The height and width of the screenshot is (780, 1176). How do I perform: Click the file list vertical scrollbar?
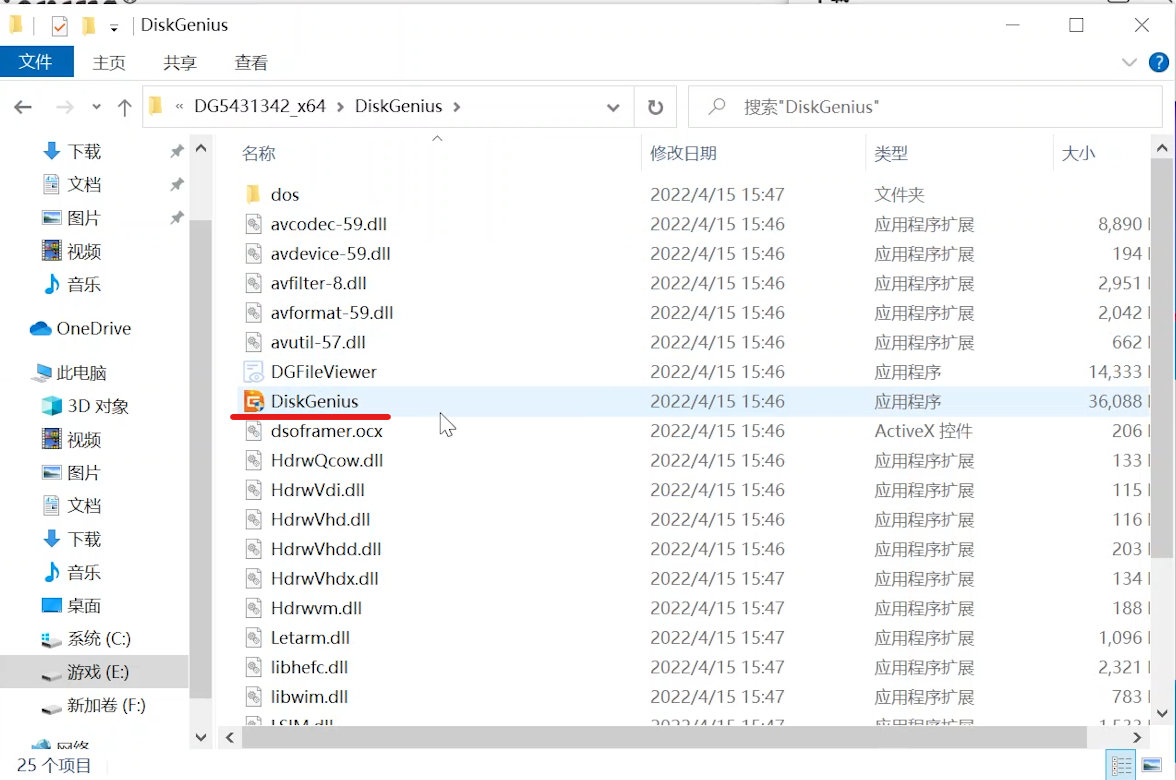[1162, 358]
